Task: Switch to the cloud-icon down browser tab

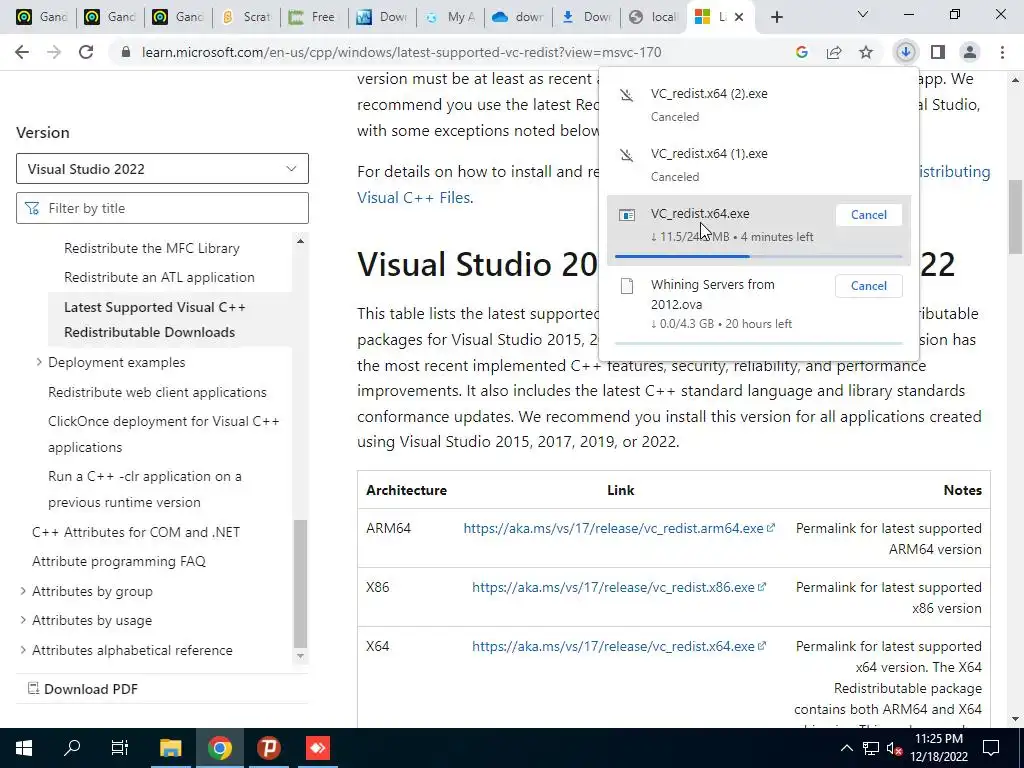Action: (518, 17)
